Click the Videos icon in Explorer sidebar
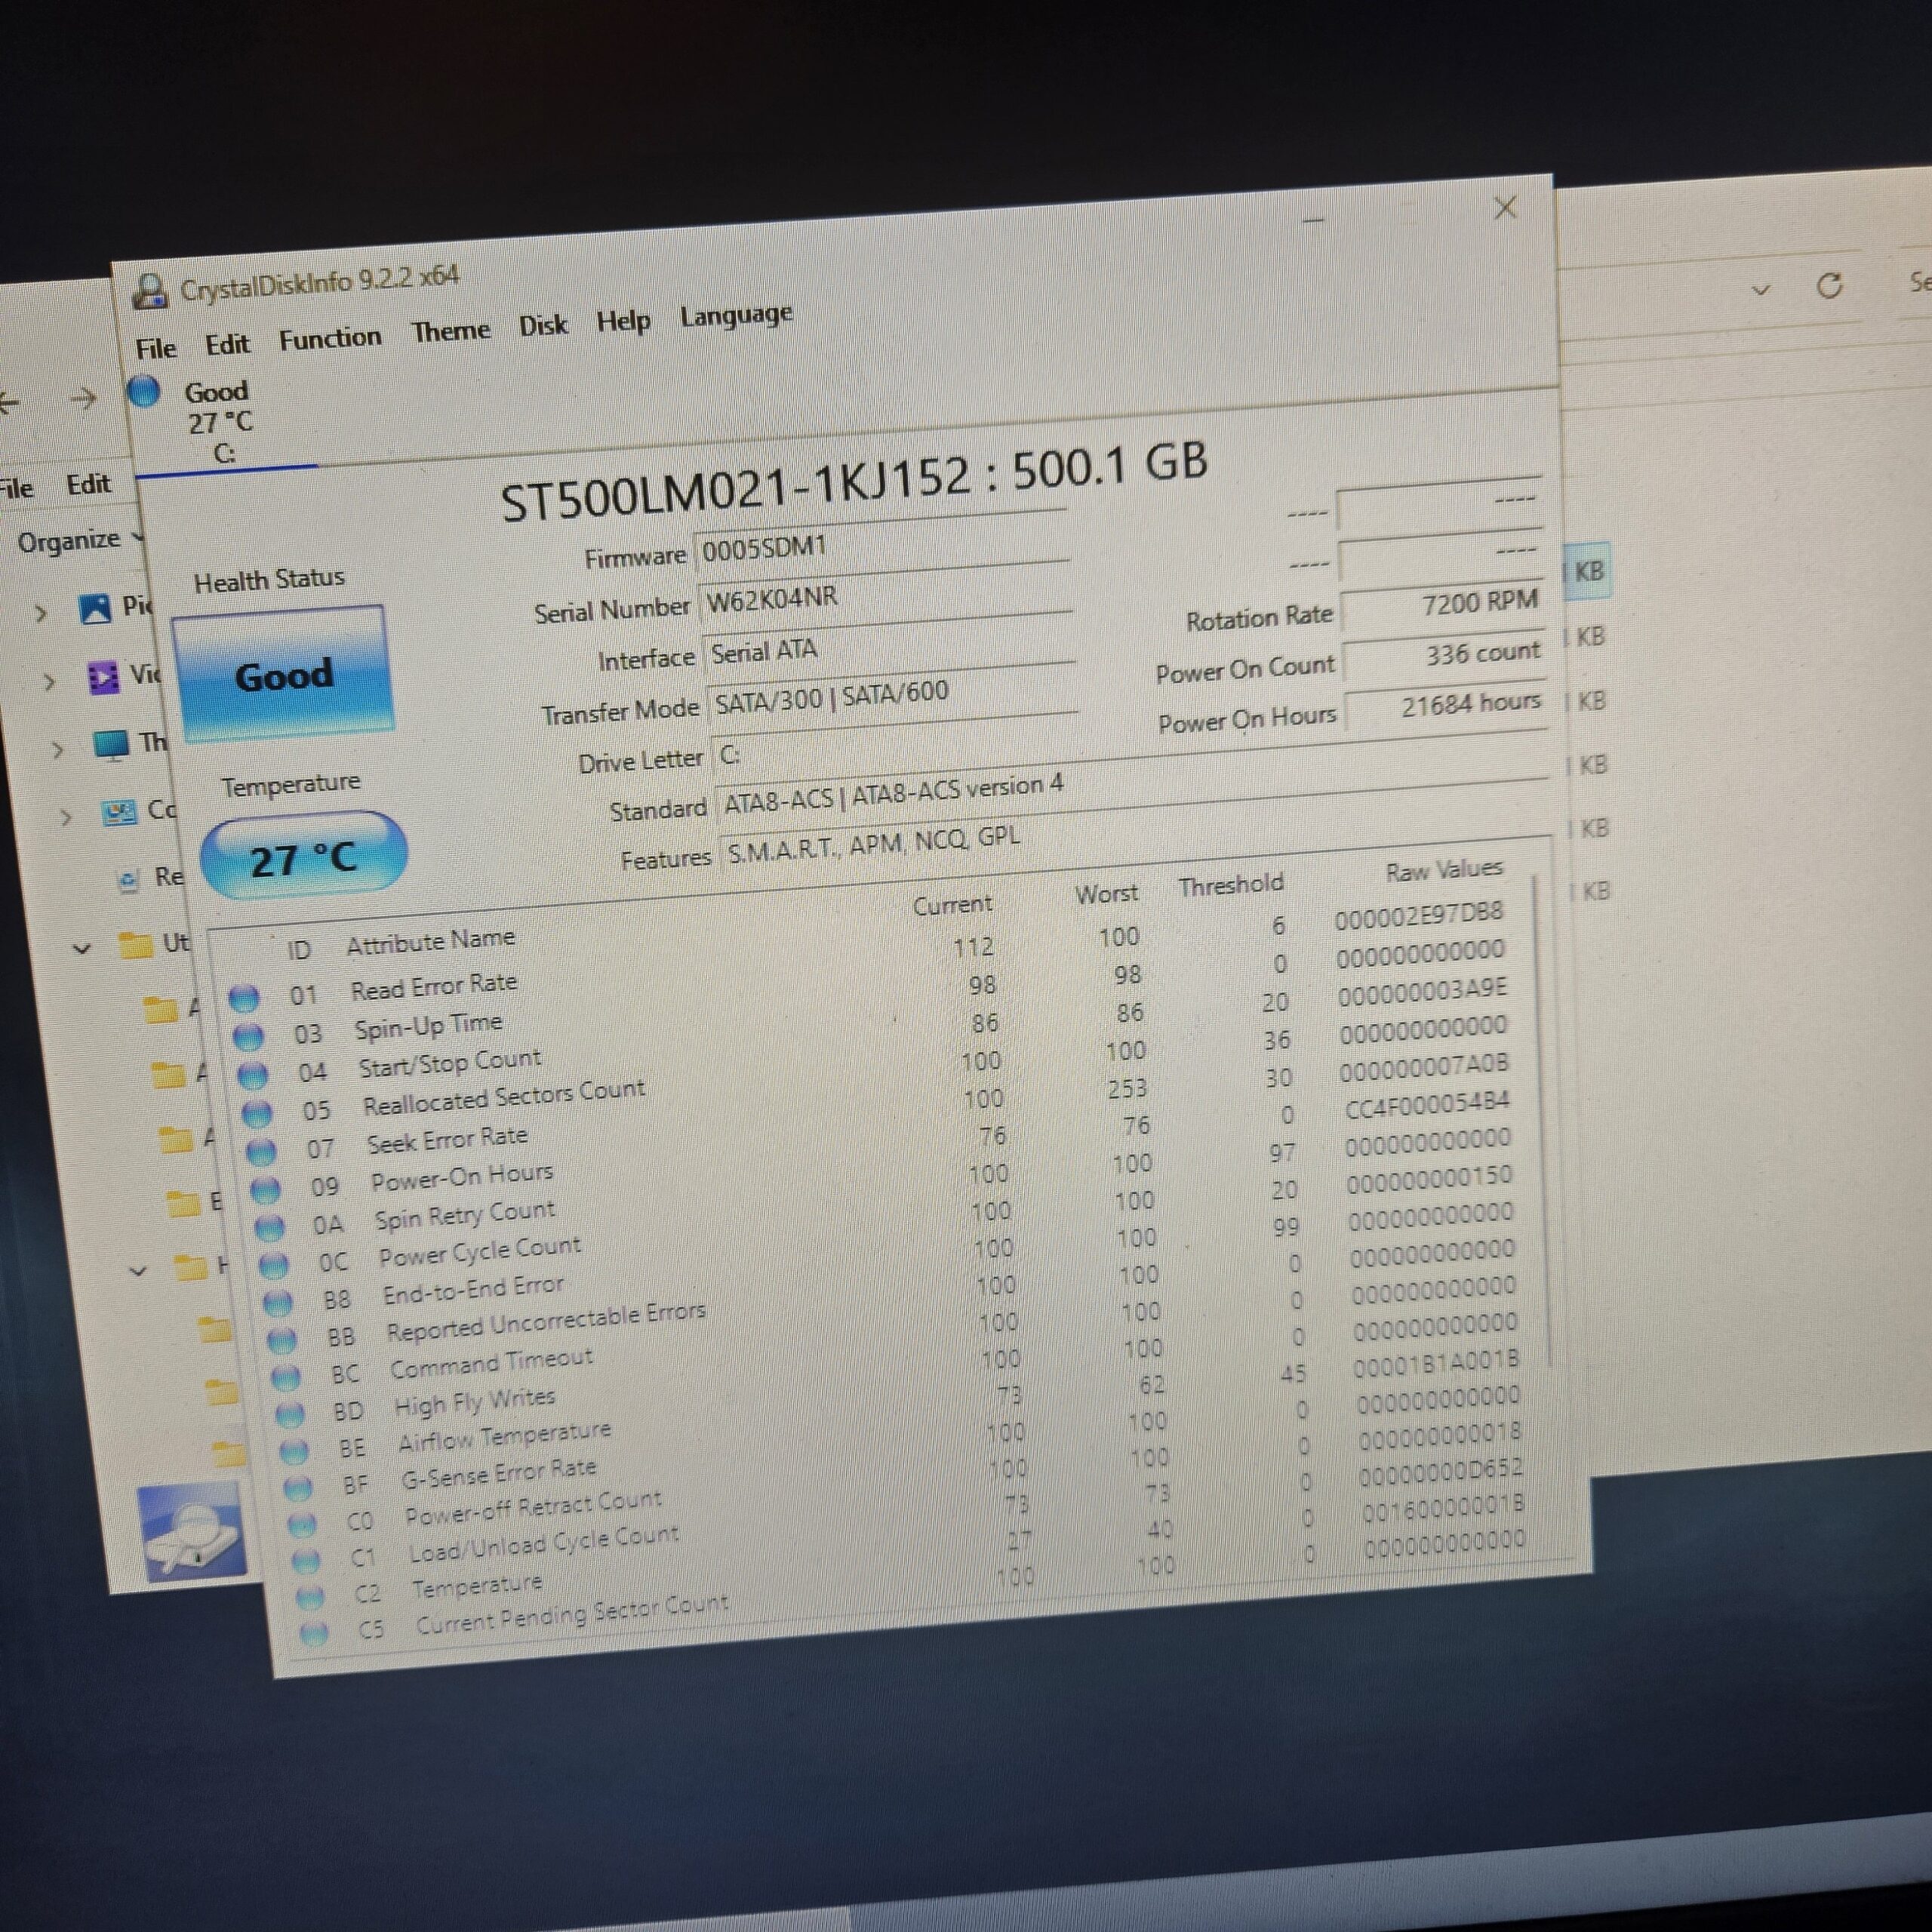The height and width of the screenshot is (1932, 1932). [x=103, y=678]
